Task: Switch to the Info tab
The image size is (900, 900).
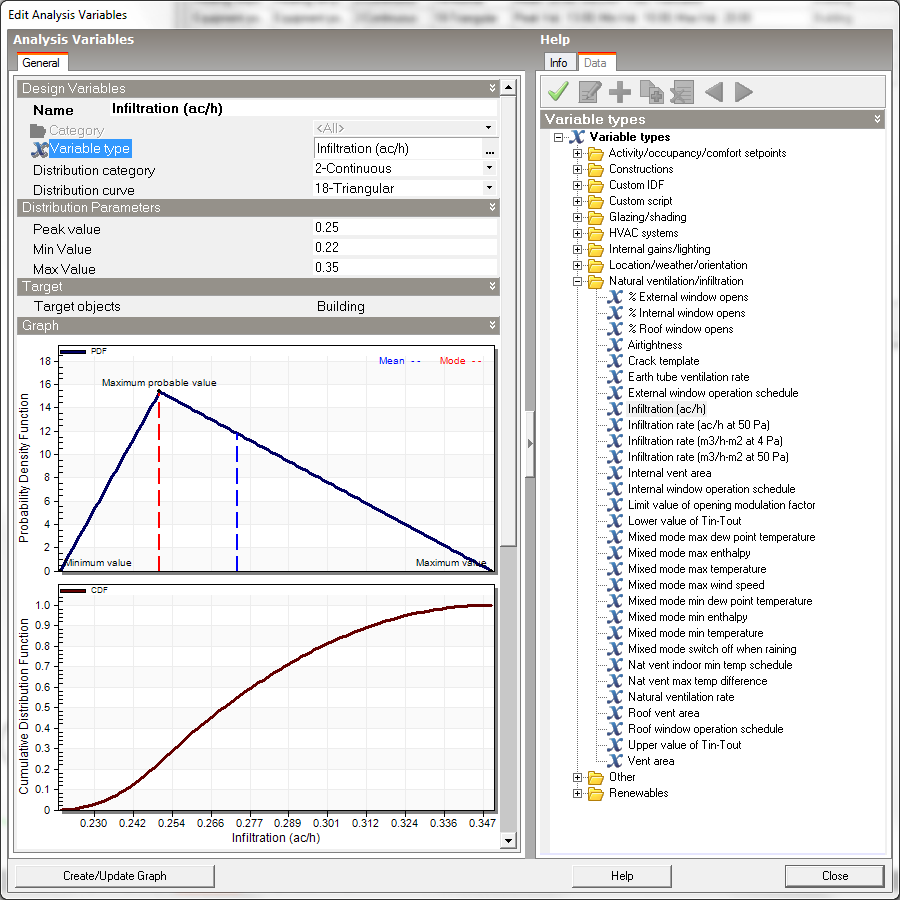Action: [558, 63]
